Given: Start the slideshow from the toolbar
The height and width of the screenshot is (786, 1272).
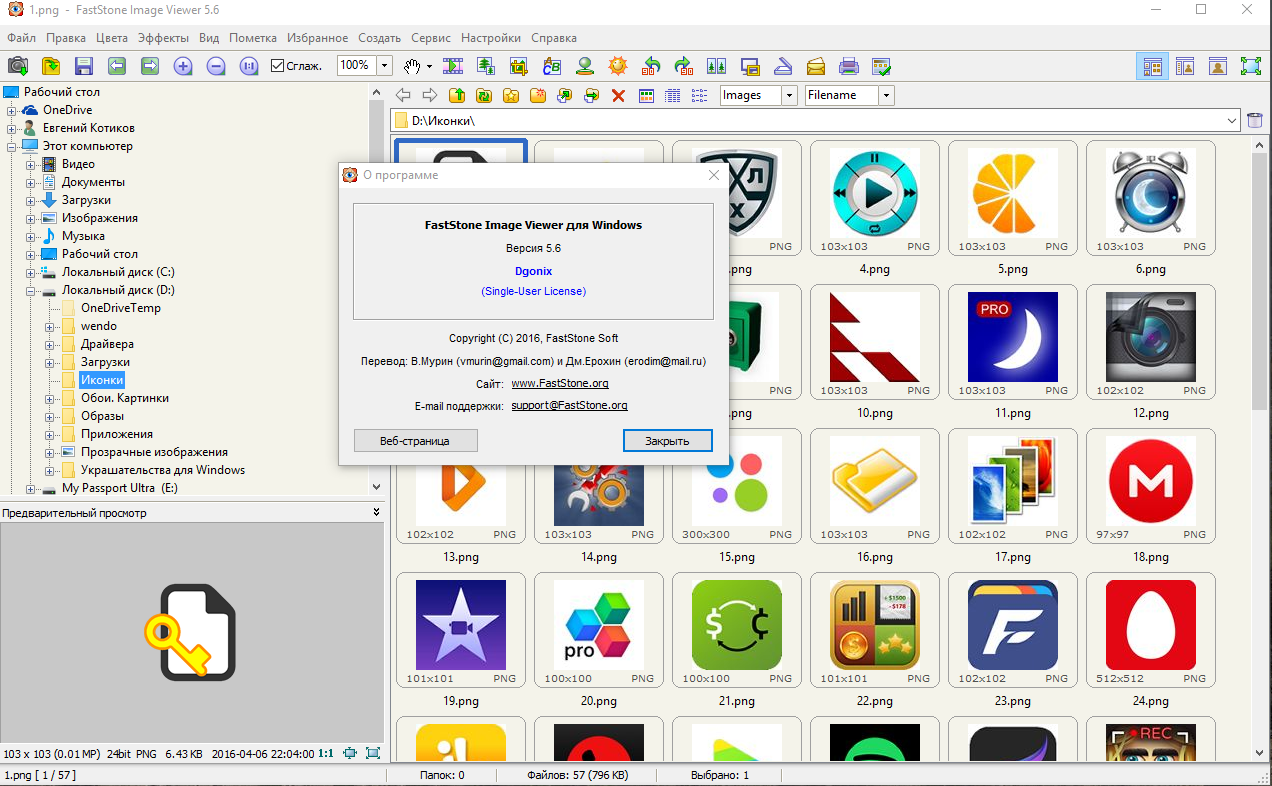Looking at the screenshot, I should coord(453,67).
